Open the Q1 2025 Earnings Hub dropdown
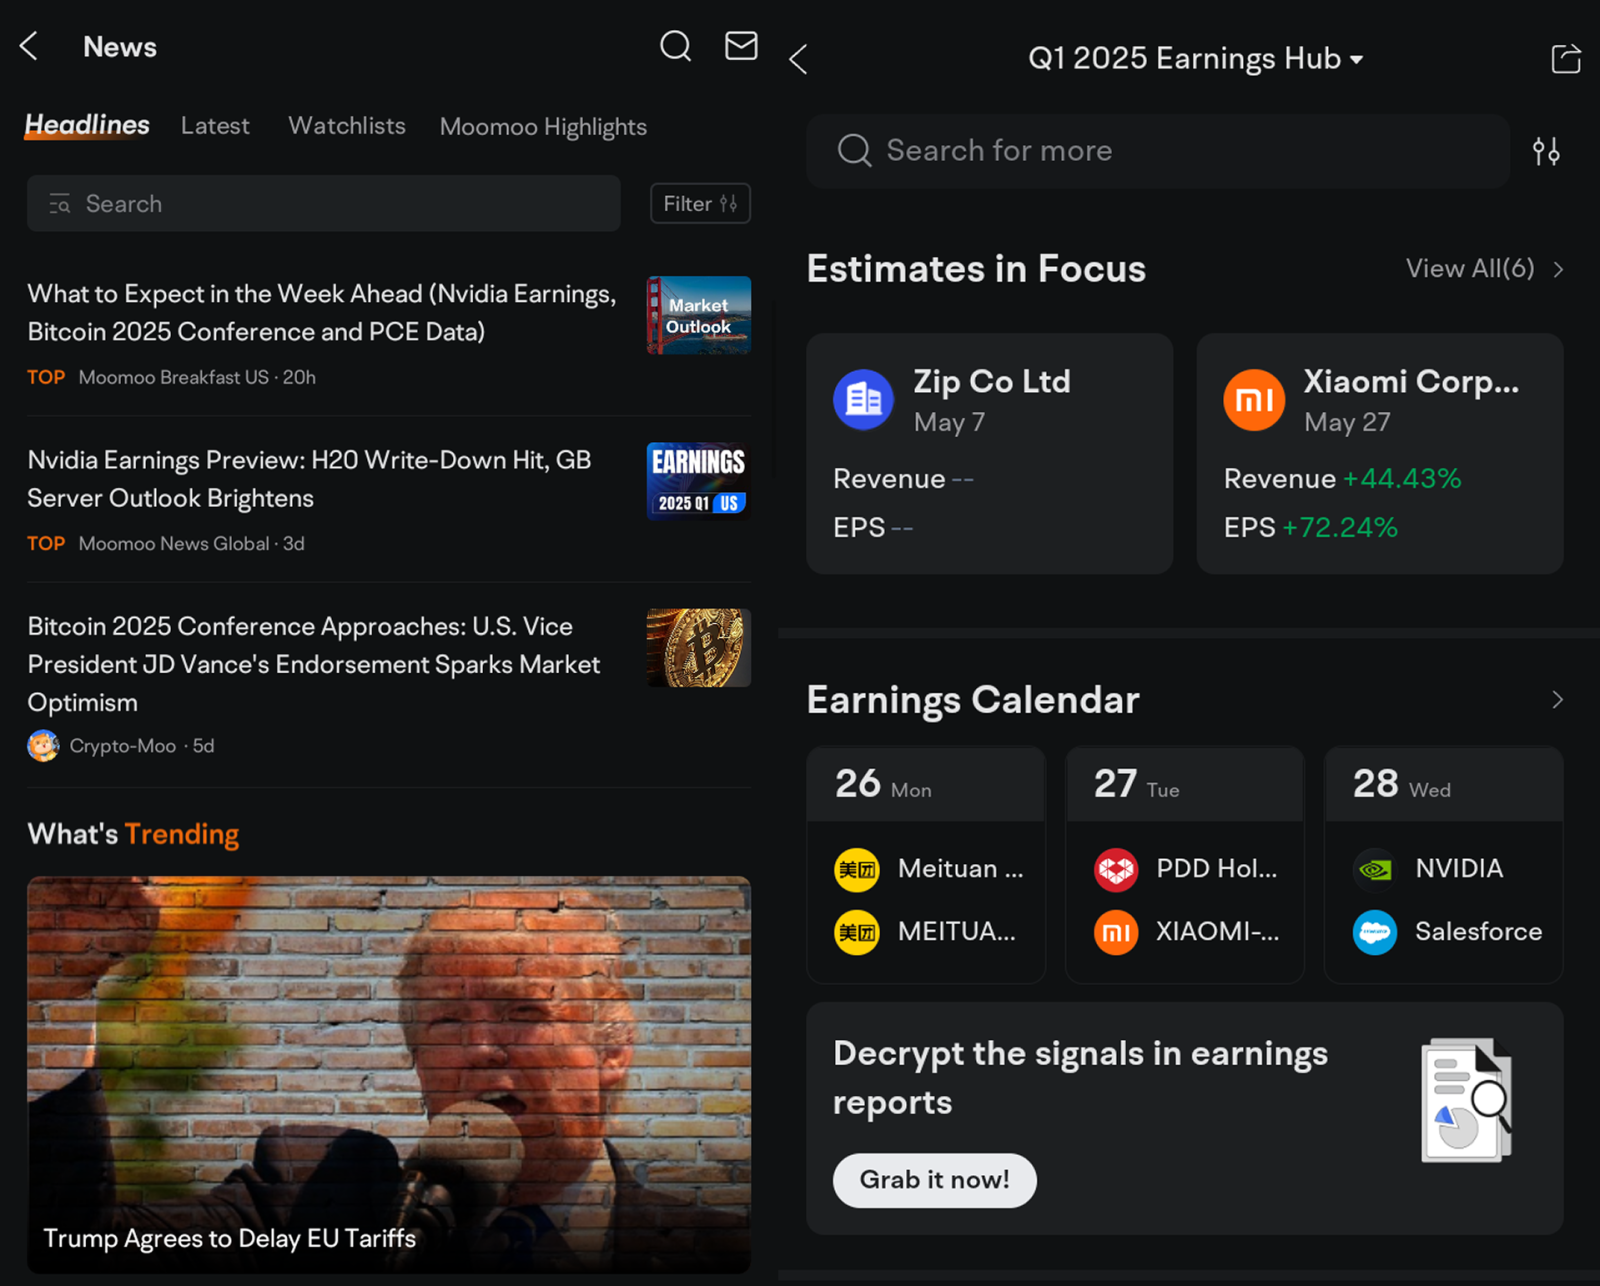This screenshot has height=1286, width=1600. coord(1195,59)
